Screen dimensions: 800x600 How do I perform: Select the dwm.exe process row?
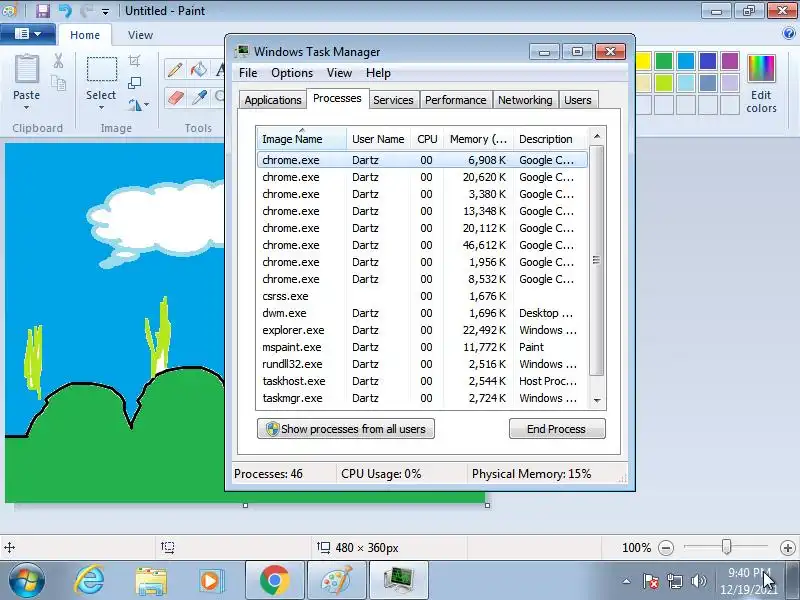tap(422, 313)
